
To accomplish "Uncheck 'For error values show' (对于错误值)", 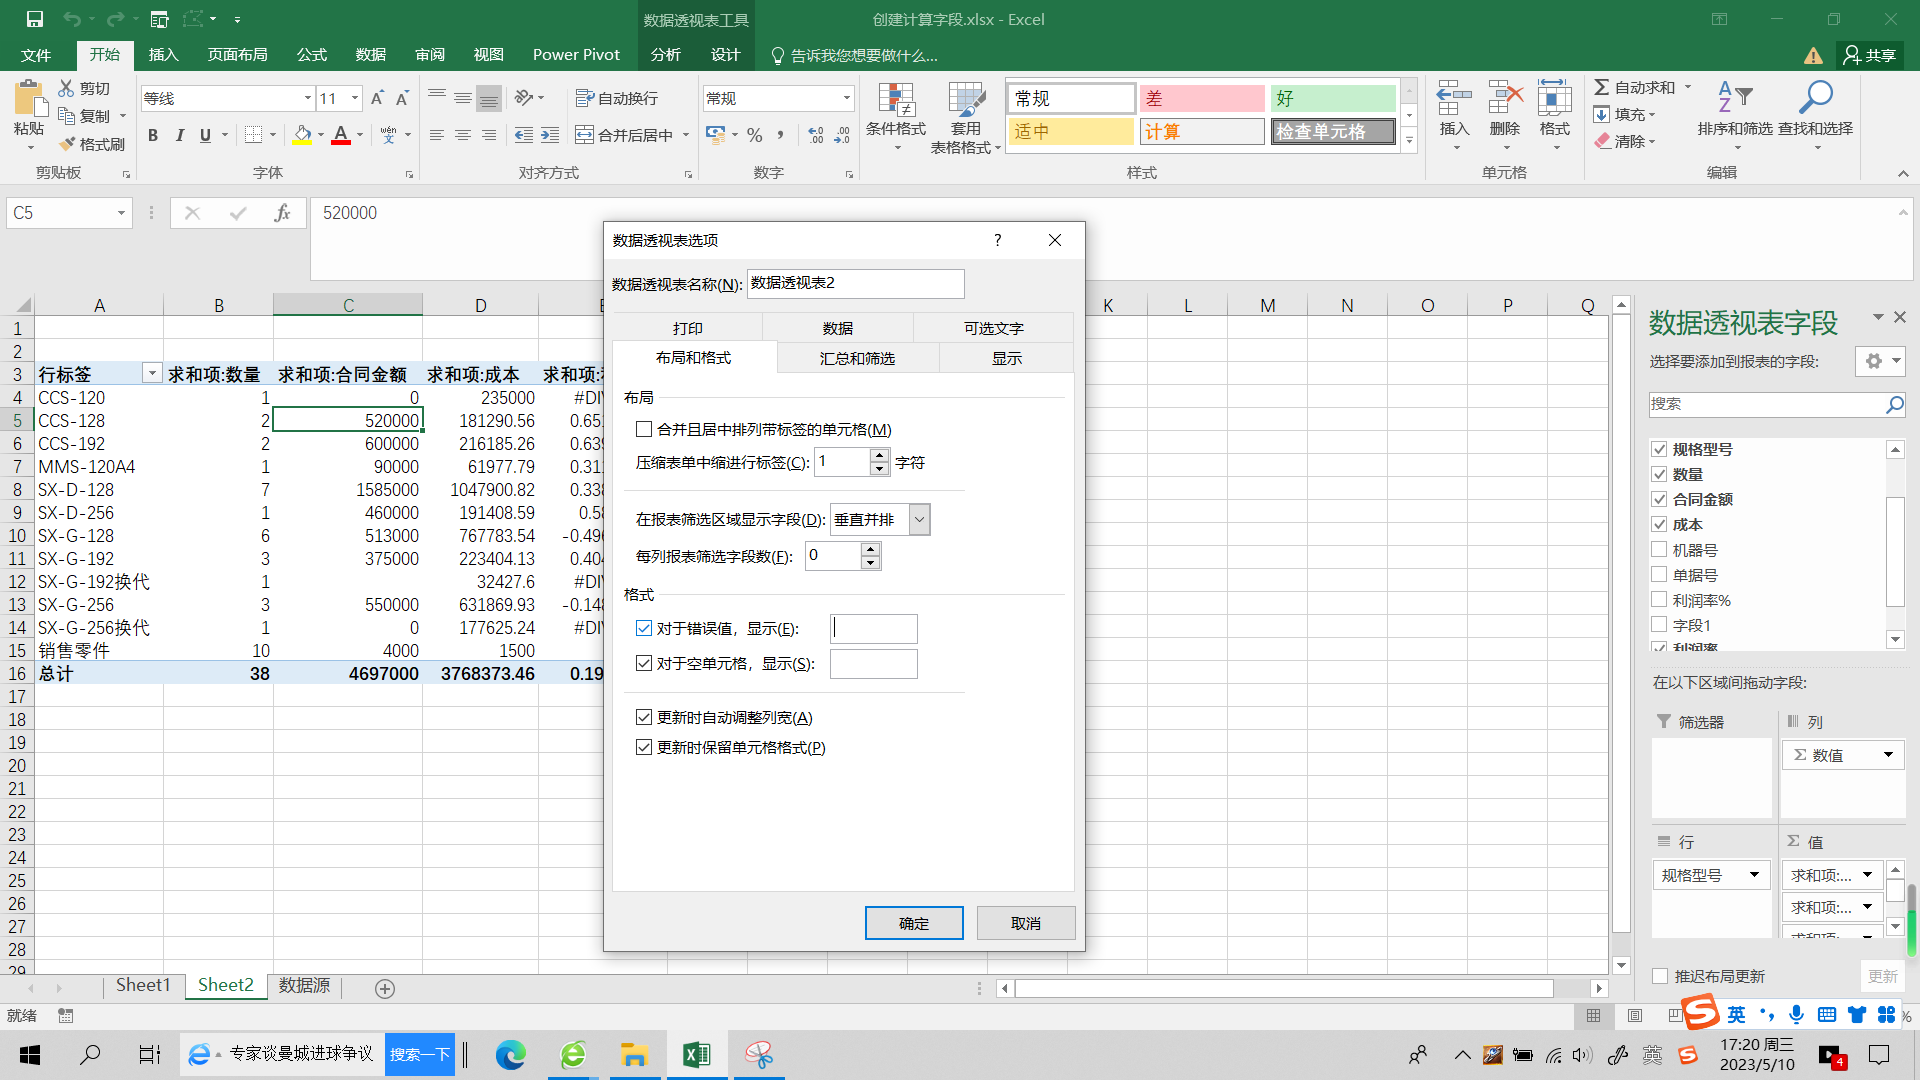I will pyautogui.click(x=644, y=628).
